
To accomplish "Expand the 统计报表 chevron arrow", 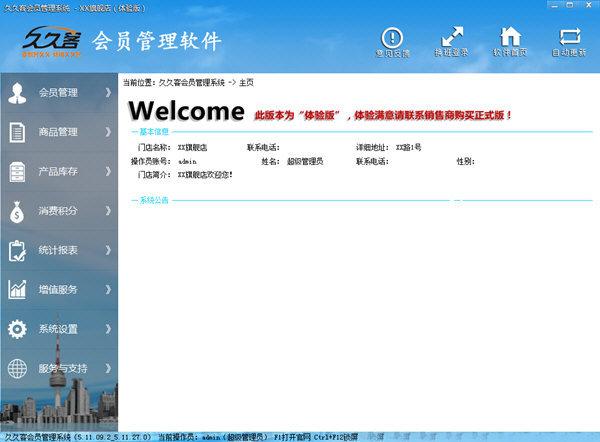I will coord(108,250).
